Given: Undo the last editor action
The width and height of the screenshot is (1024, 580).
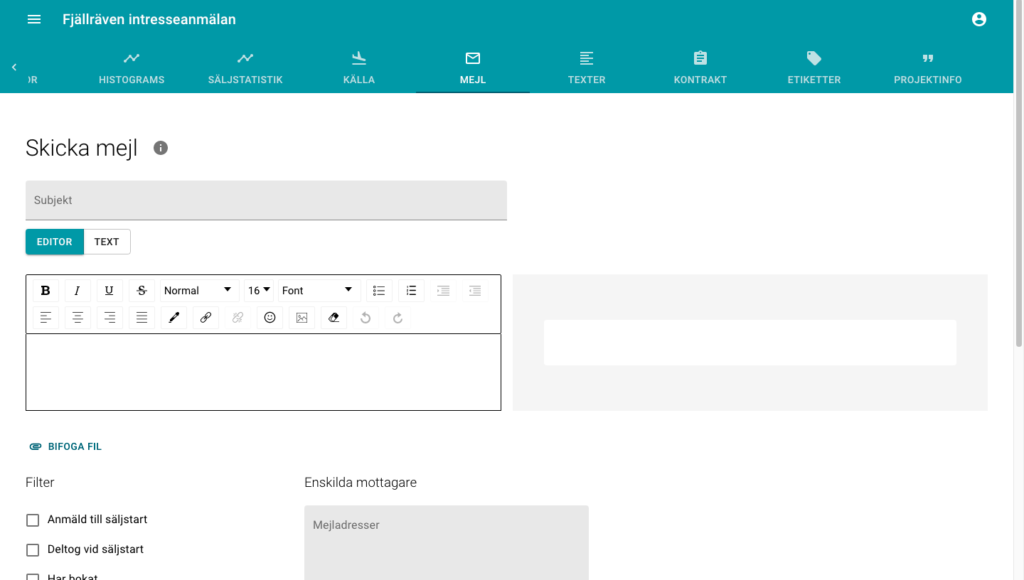Looking at the screenshot, I should (365, 317).
